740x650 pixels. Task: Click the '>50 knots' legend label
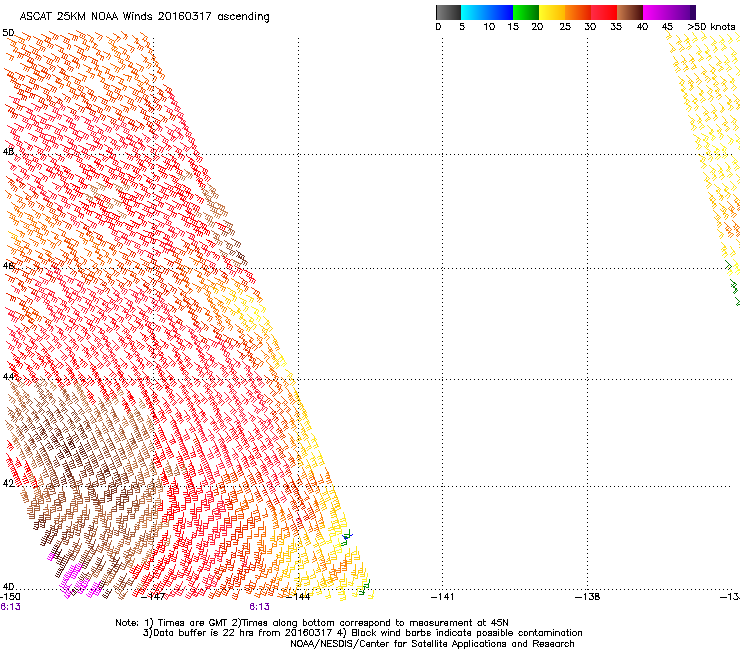coord(711,27)
